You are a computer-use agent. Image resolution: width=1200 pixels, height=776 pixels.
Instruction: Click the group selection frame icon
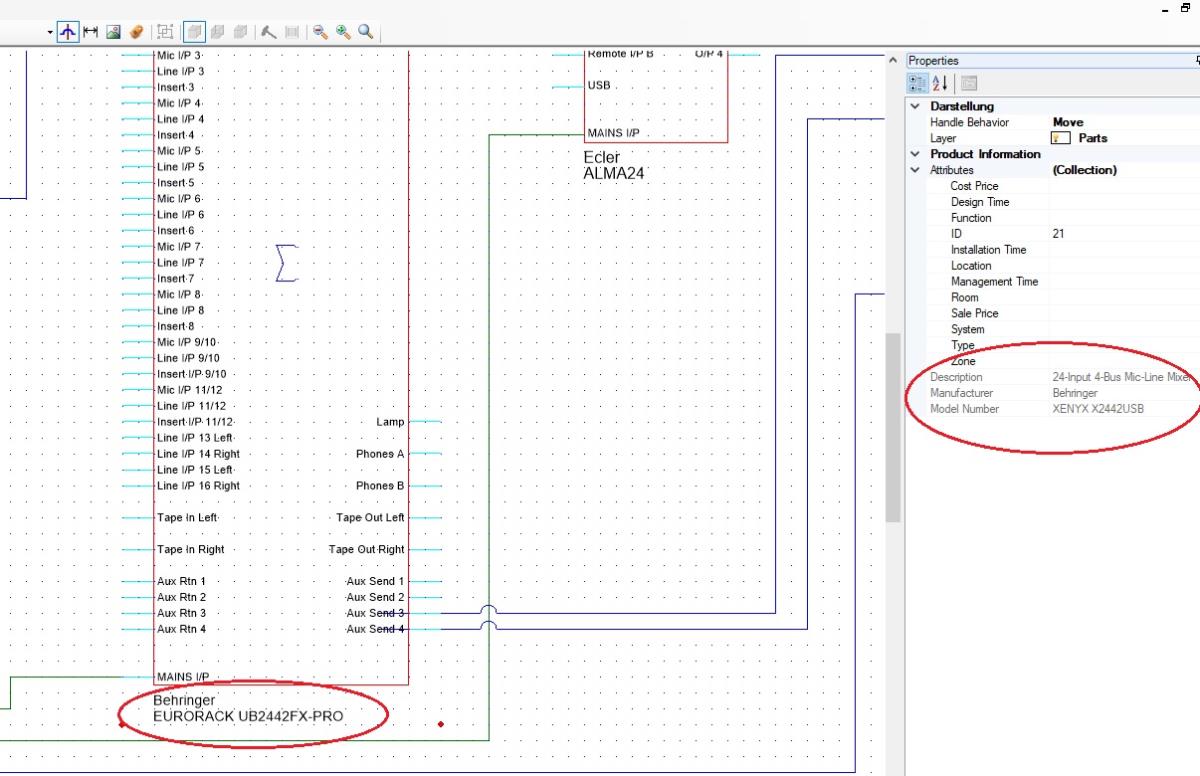click(x=166, y=32)
